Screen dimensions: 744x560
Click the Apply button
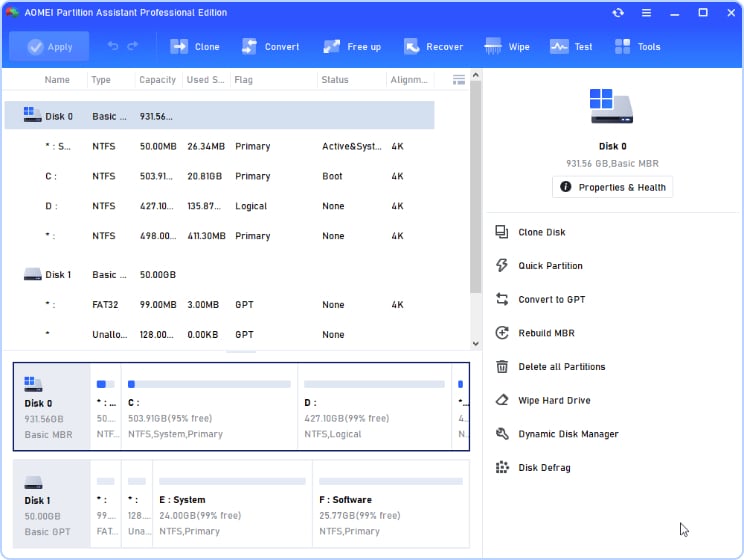tap(49, 47)
